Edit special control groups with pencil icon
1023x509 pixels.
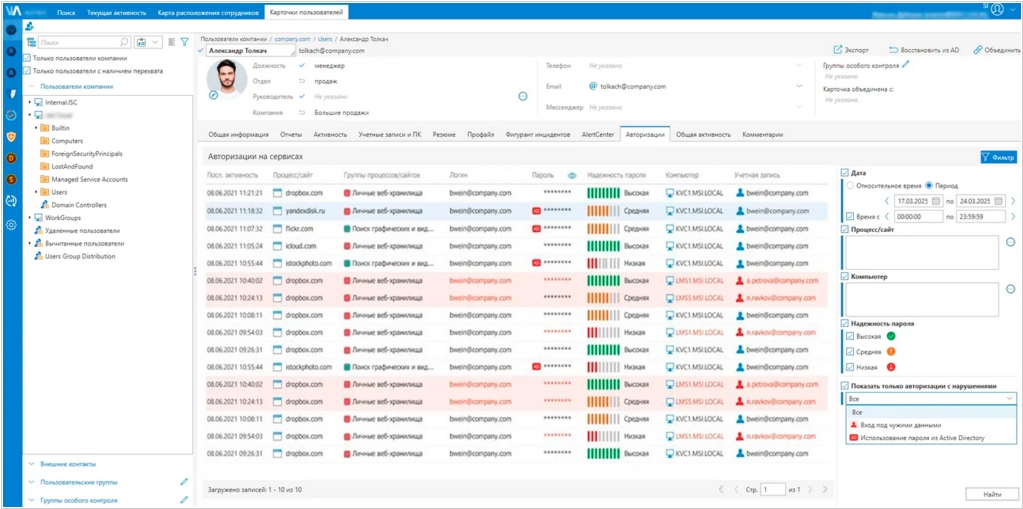pos(906,64)
